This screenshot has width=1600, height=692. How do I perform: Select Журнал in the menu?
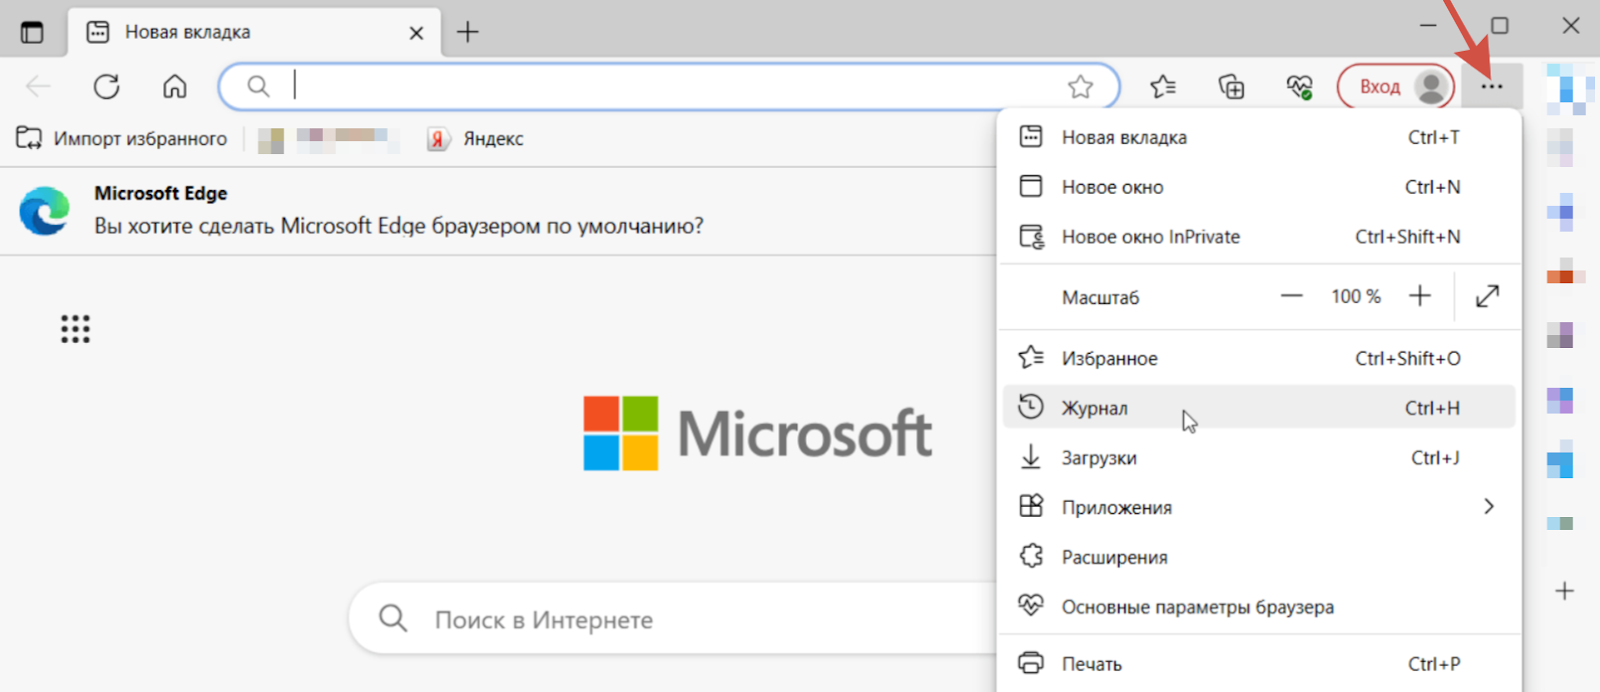click(x=1095, y=408)
